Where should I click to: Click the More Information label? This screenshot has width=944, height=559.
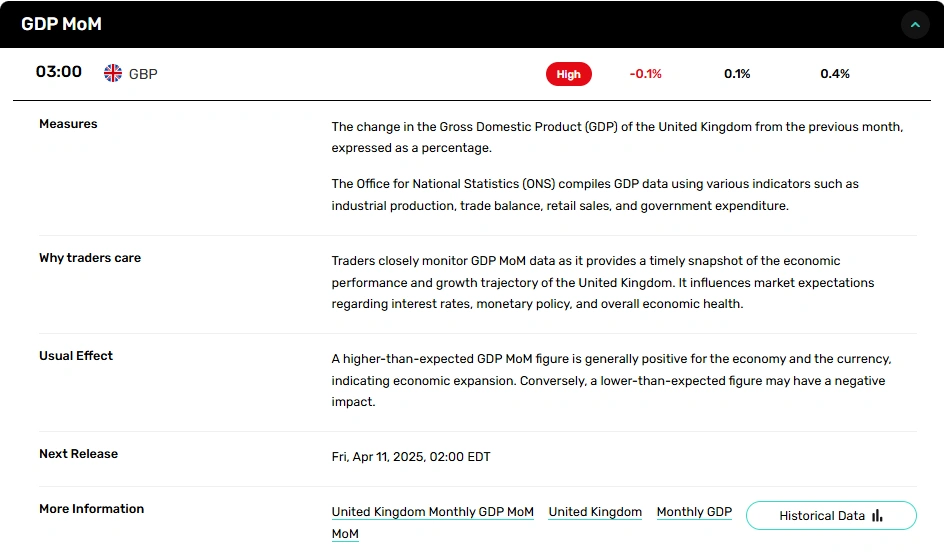92,509
